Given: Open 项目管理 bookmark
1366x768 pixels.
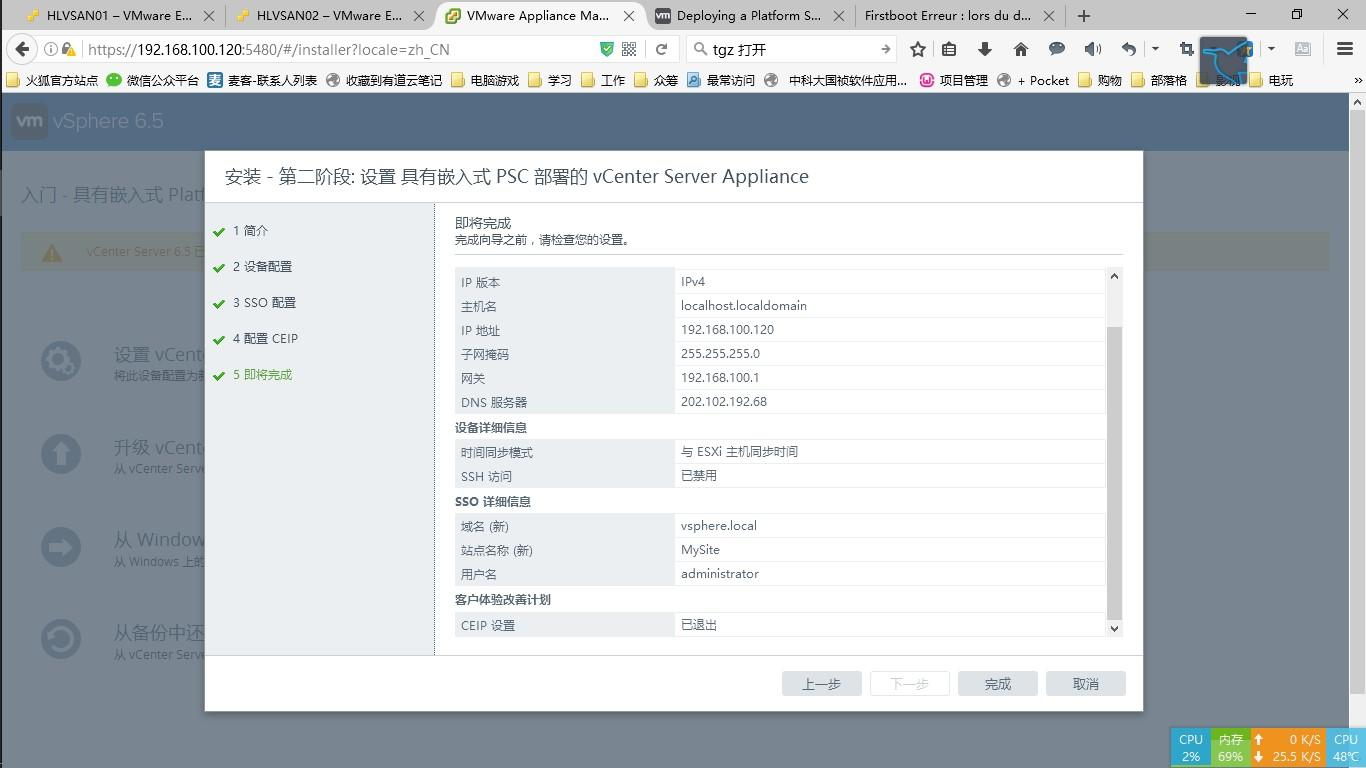Looking at the screenshot, I should 954,80.
